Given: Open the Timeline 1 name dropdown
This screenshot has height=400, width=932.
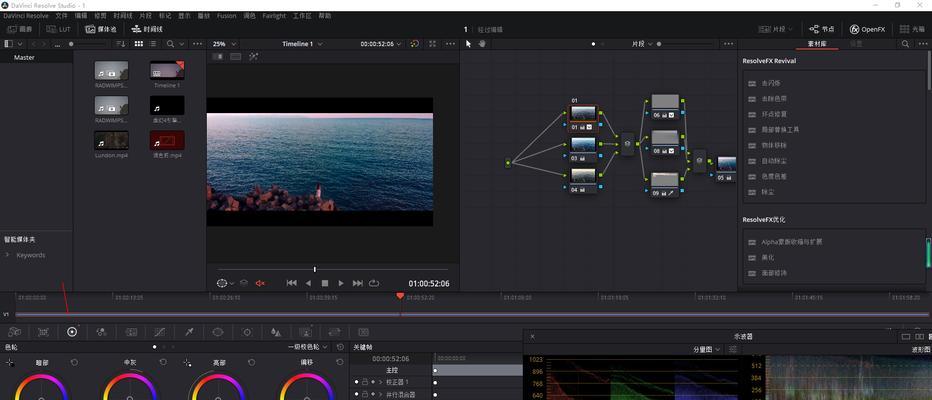Looking at the screenshot, I should [303, 44].
